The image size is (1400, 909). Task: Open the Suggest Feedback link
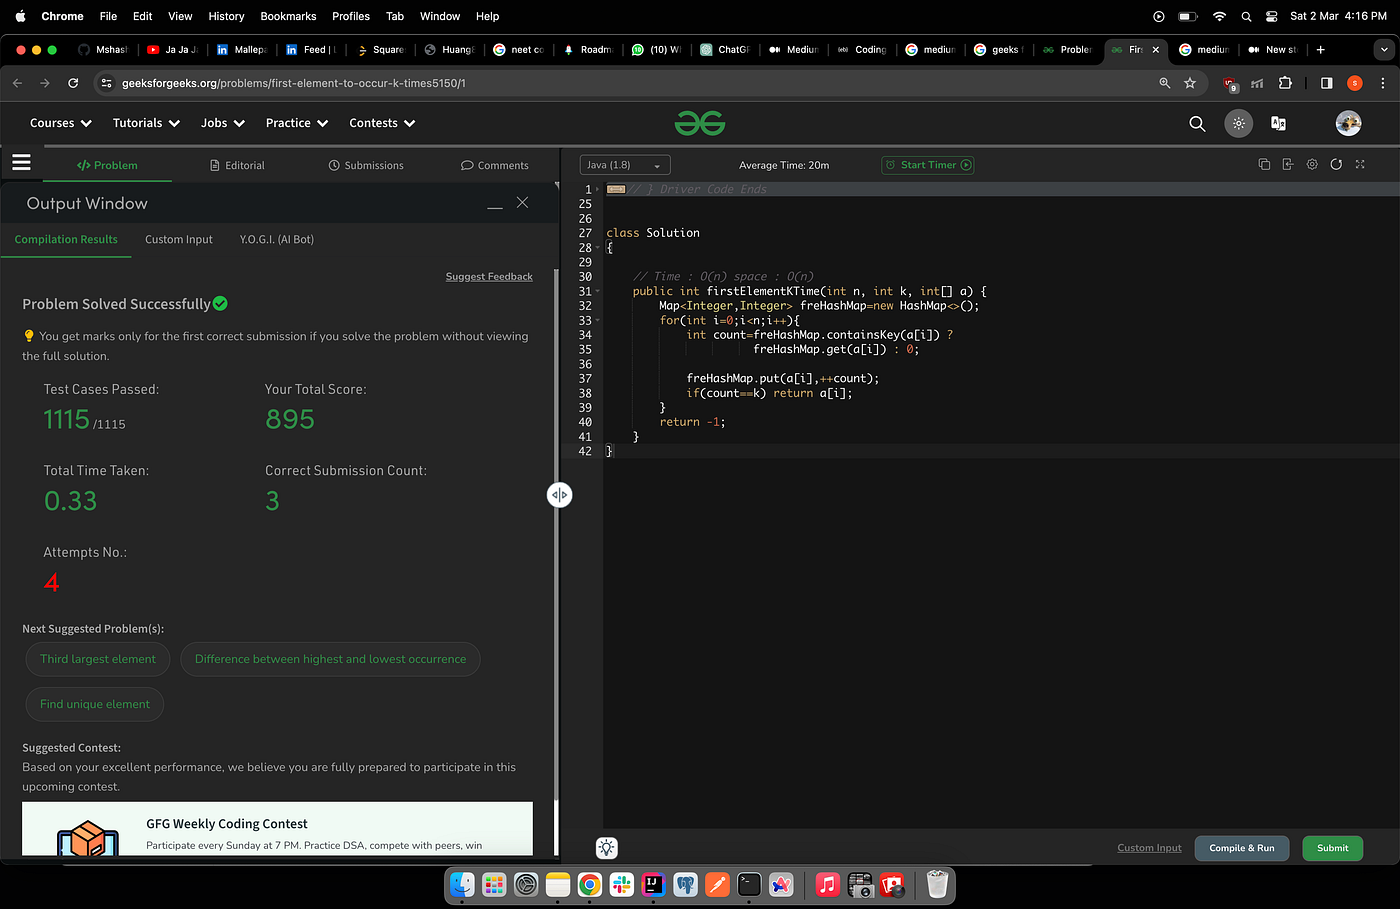(489, 276)
